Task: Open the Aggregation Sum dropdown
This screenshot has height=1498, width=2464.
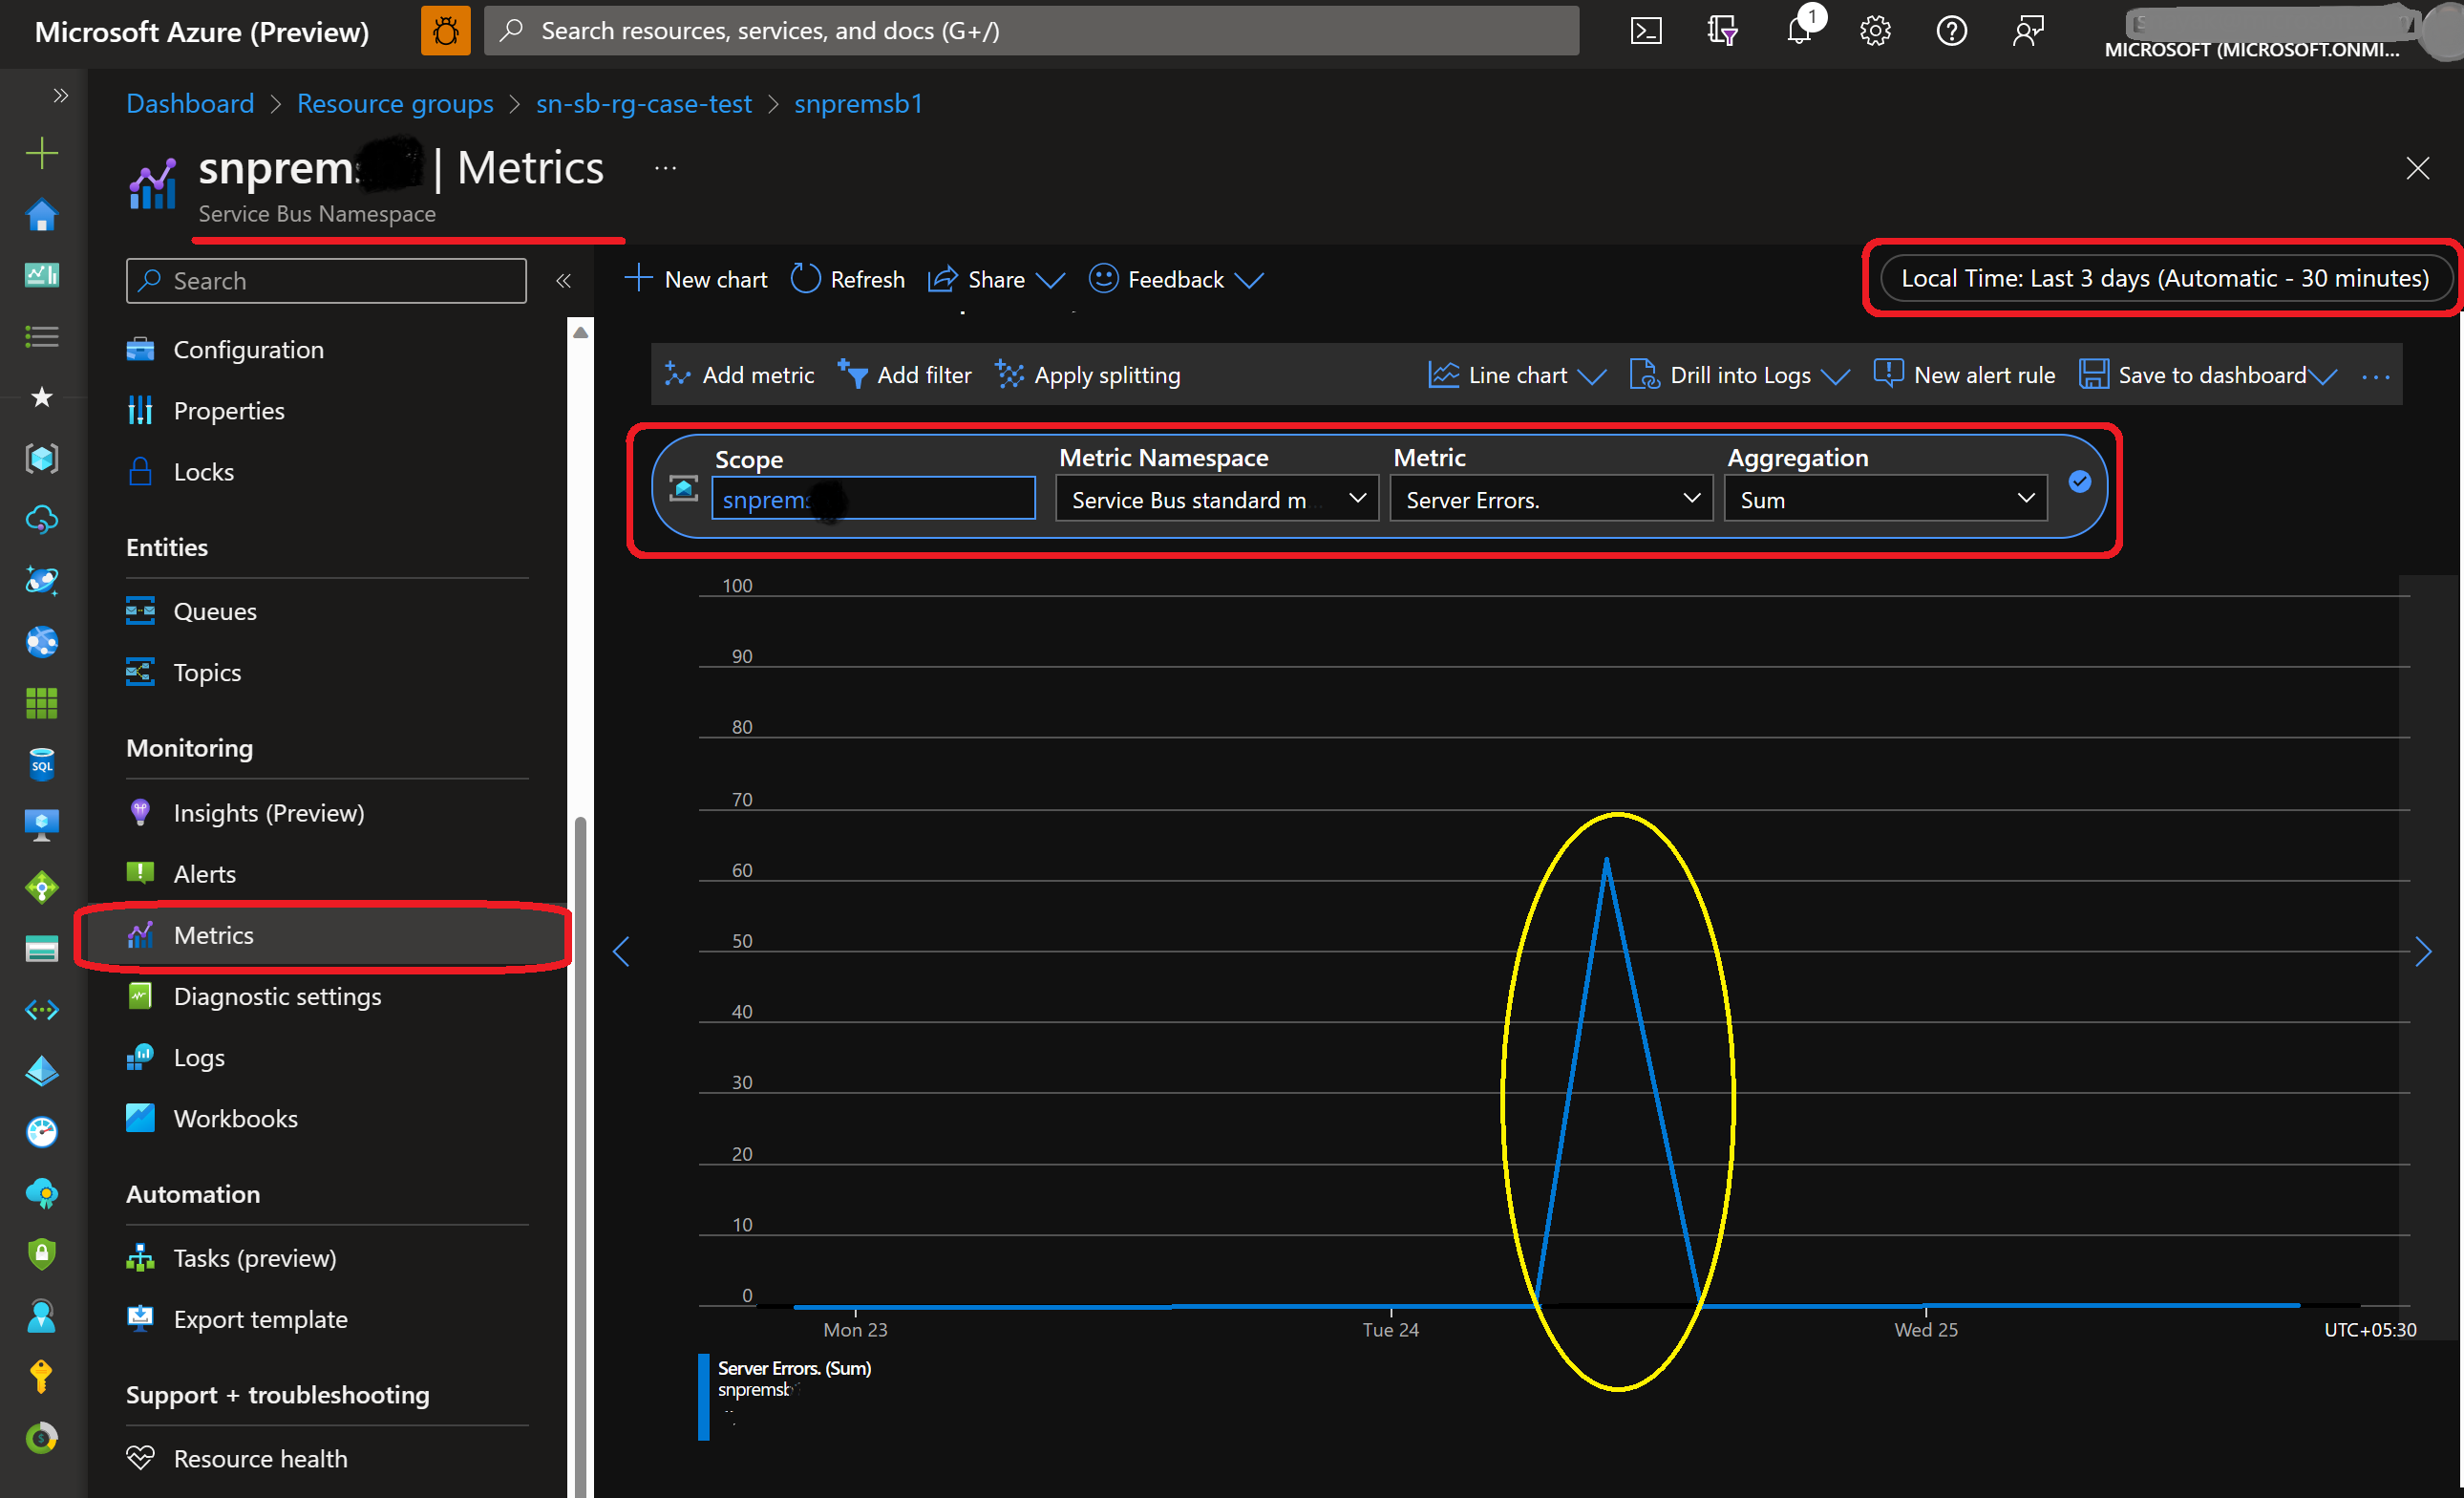Action: [1885, 499]
